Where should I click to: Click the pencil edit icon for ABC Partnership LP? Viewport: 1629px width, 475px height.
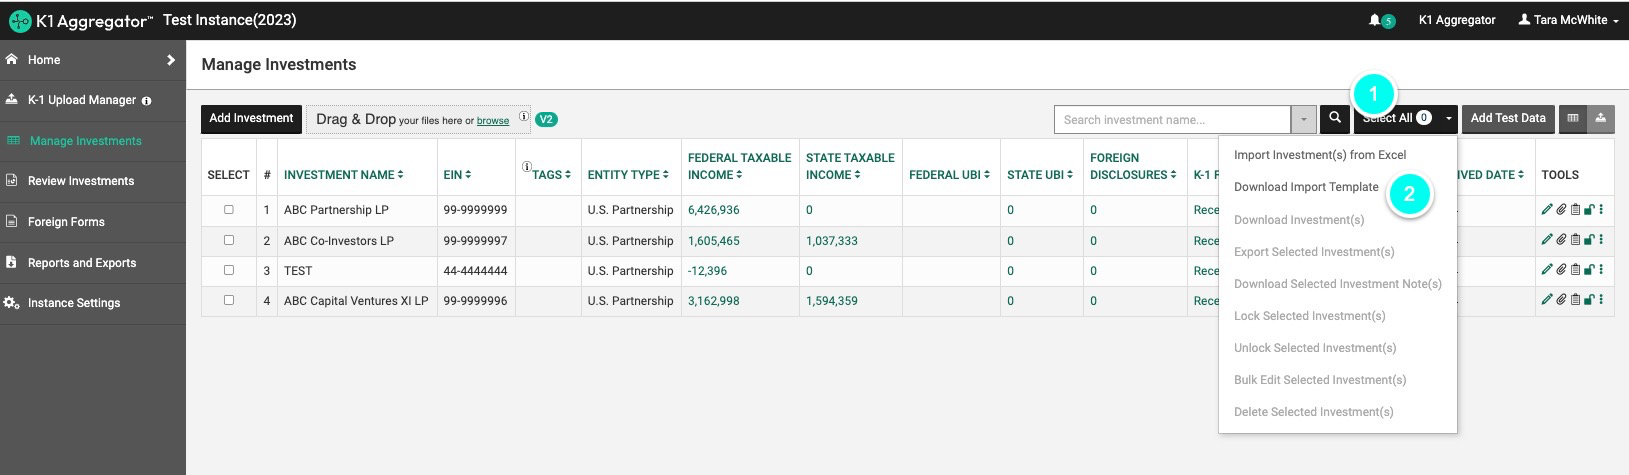[1547, 210]
